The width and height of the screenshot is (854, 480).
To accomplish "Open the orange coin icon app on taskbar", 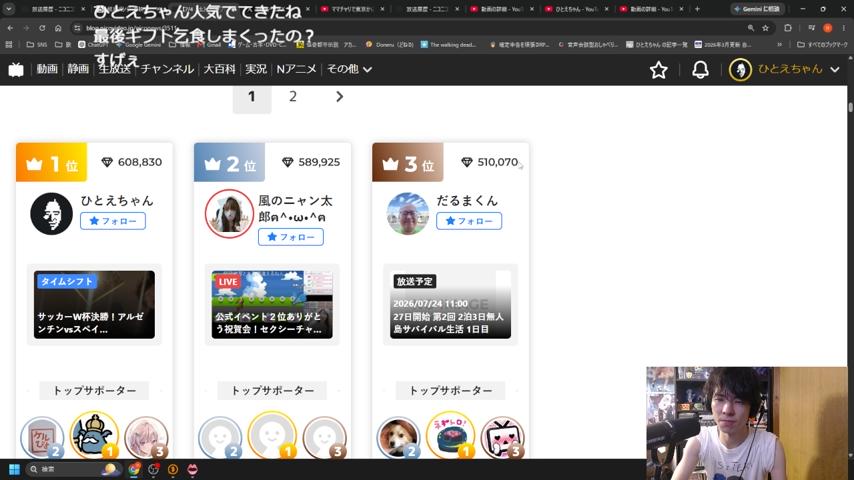I will point(173,469).
